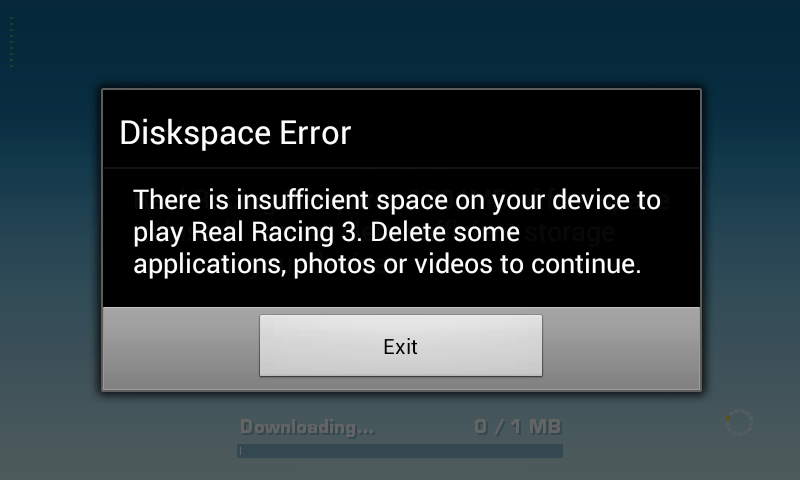This screenshot has height=480, width=800.
Task: Click the Exit button
Action: 401,345
